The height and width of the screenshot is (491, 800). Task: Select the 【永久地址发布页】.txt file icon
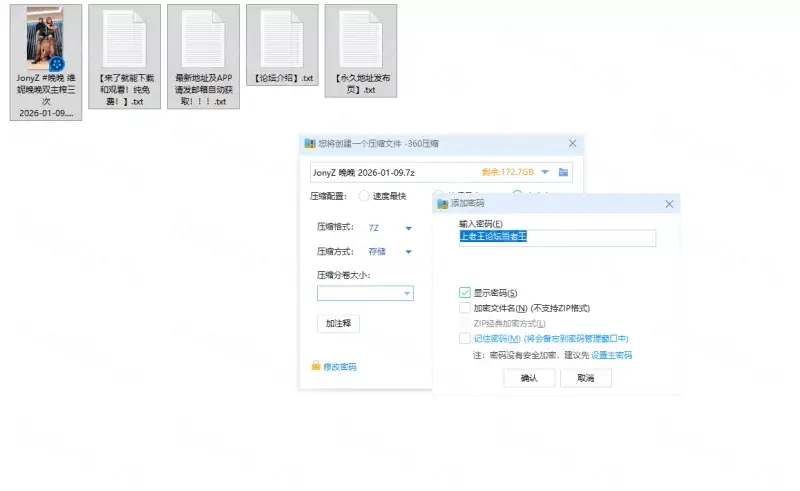pyautogui.click(x=361, y=40)
